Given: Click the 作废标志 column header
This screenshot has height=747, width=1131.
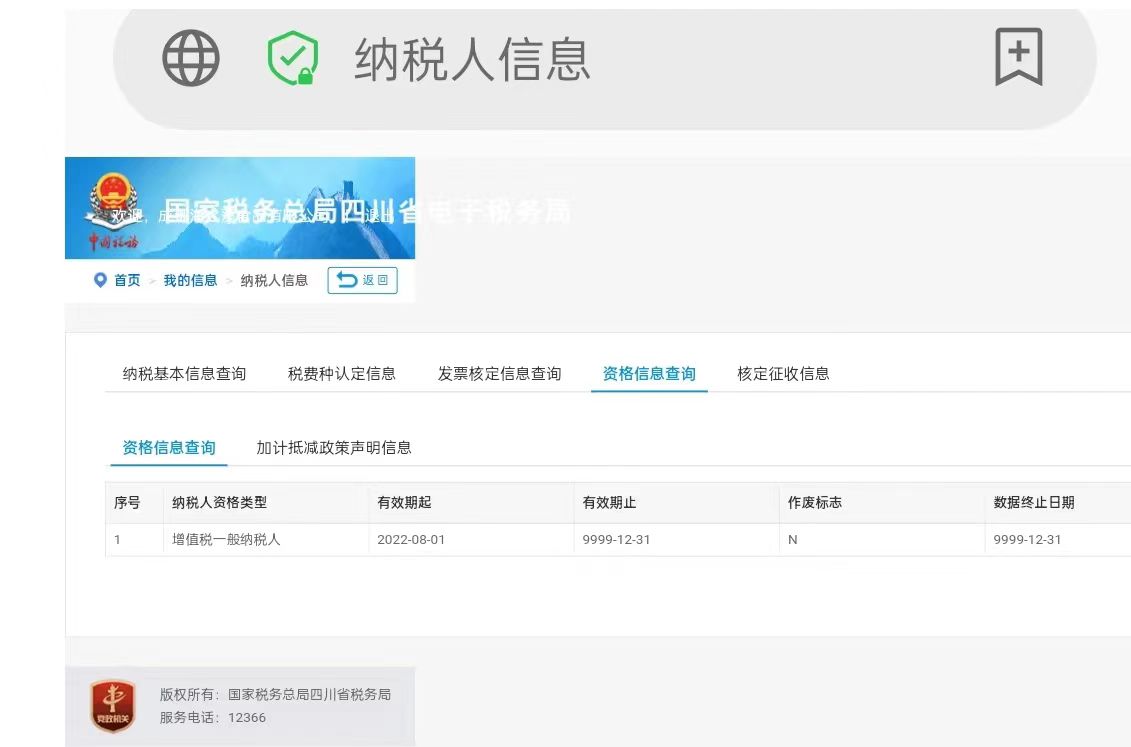Looking at the screenshot, I should 814,503.
